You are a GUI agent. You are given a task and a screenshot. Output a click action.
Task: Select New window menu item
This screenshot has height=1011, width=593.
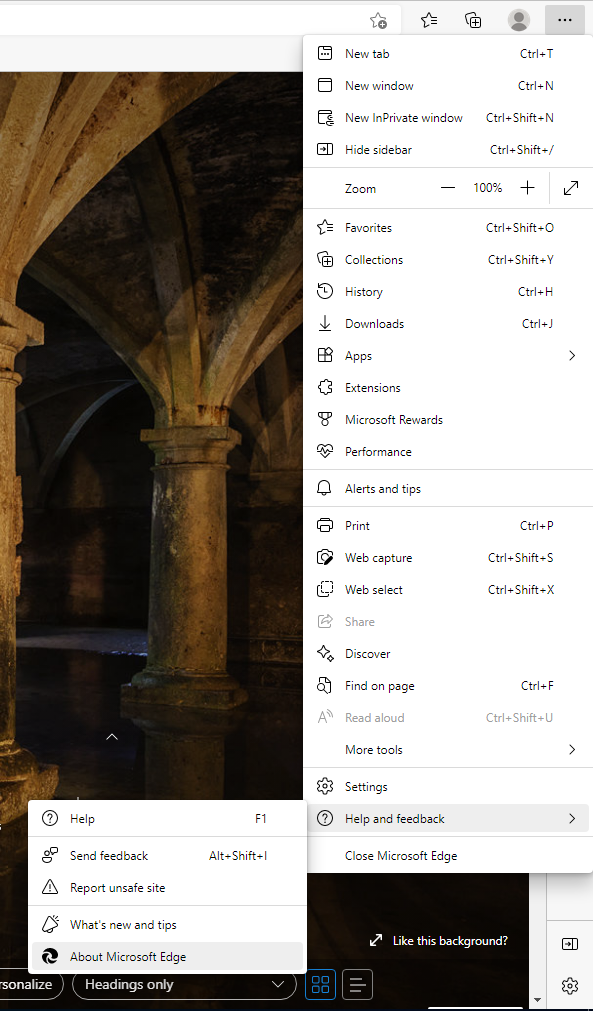[448, 86]
